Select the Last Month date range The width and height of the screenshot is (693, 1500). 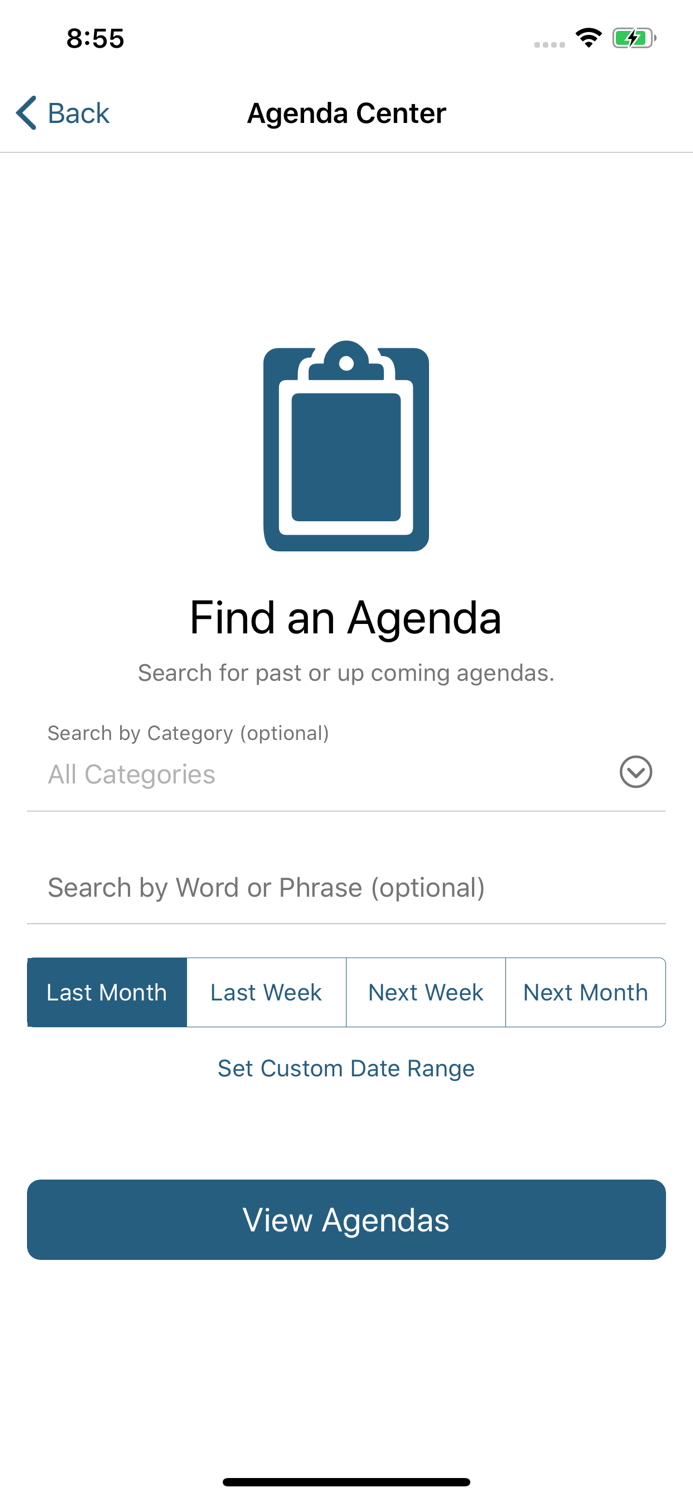[107, 992]
